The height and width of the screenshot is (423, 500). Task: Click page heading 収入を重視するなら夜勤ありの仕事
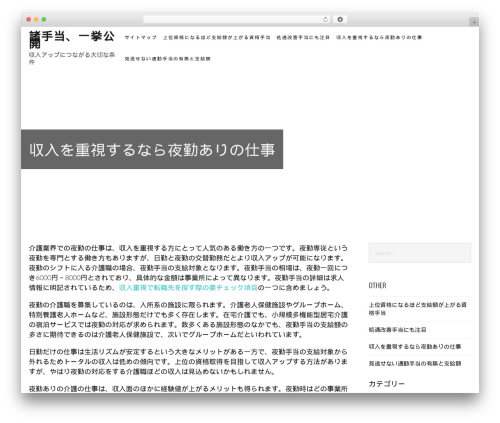pyautogui.click(x=152, y=150)
